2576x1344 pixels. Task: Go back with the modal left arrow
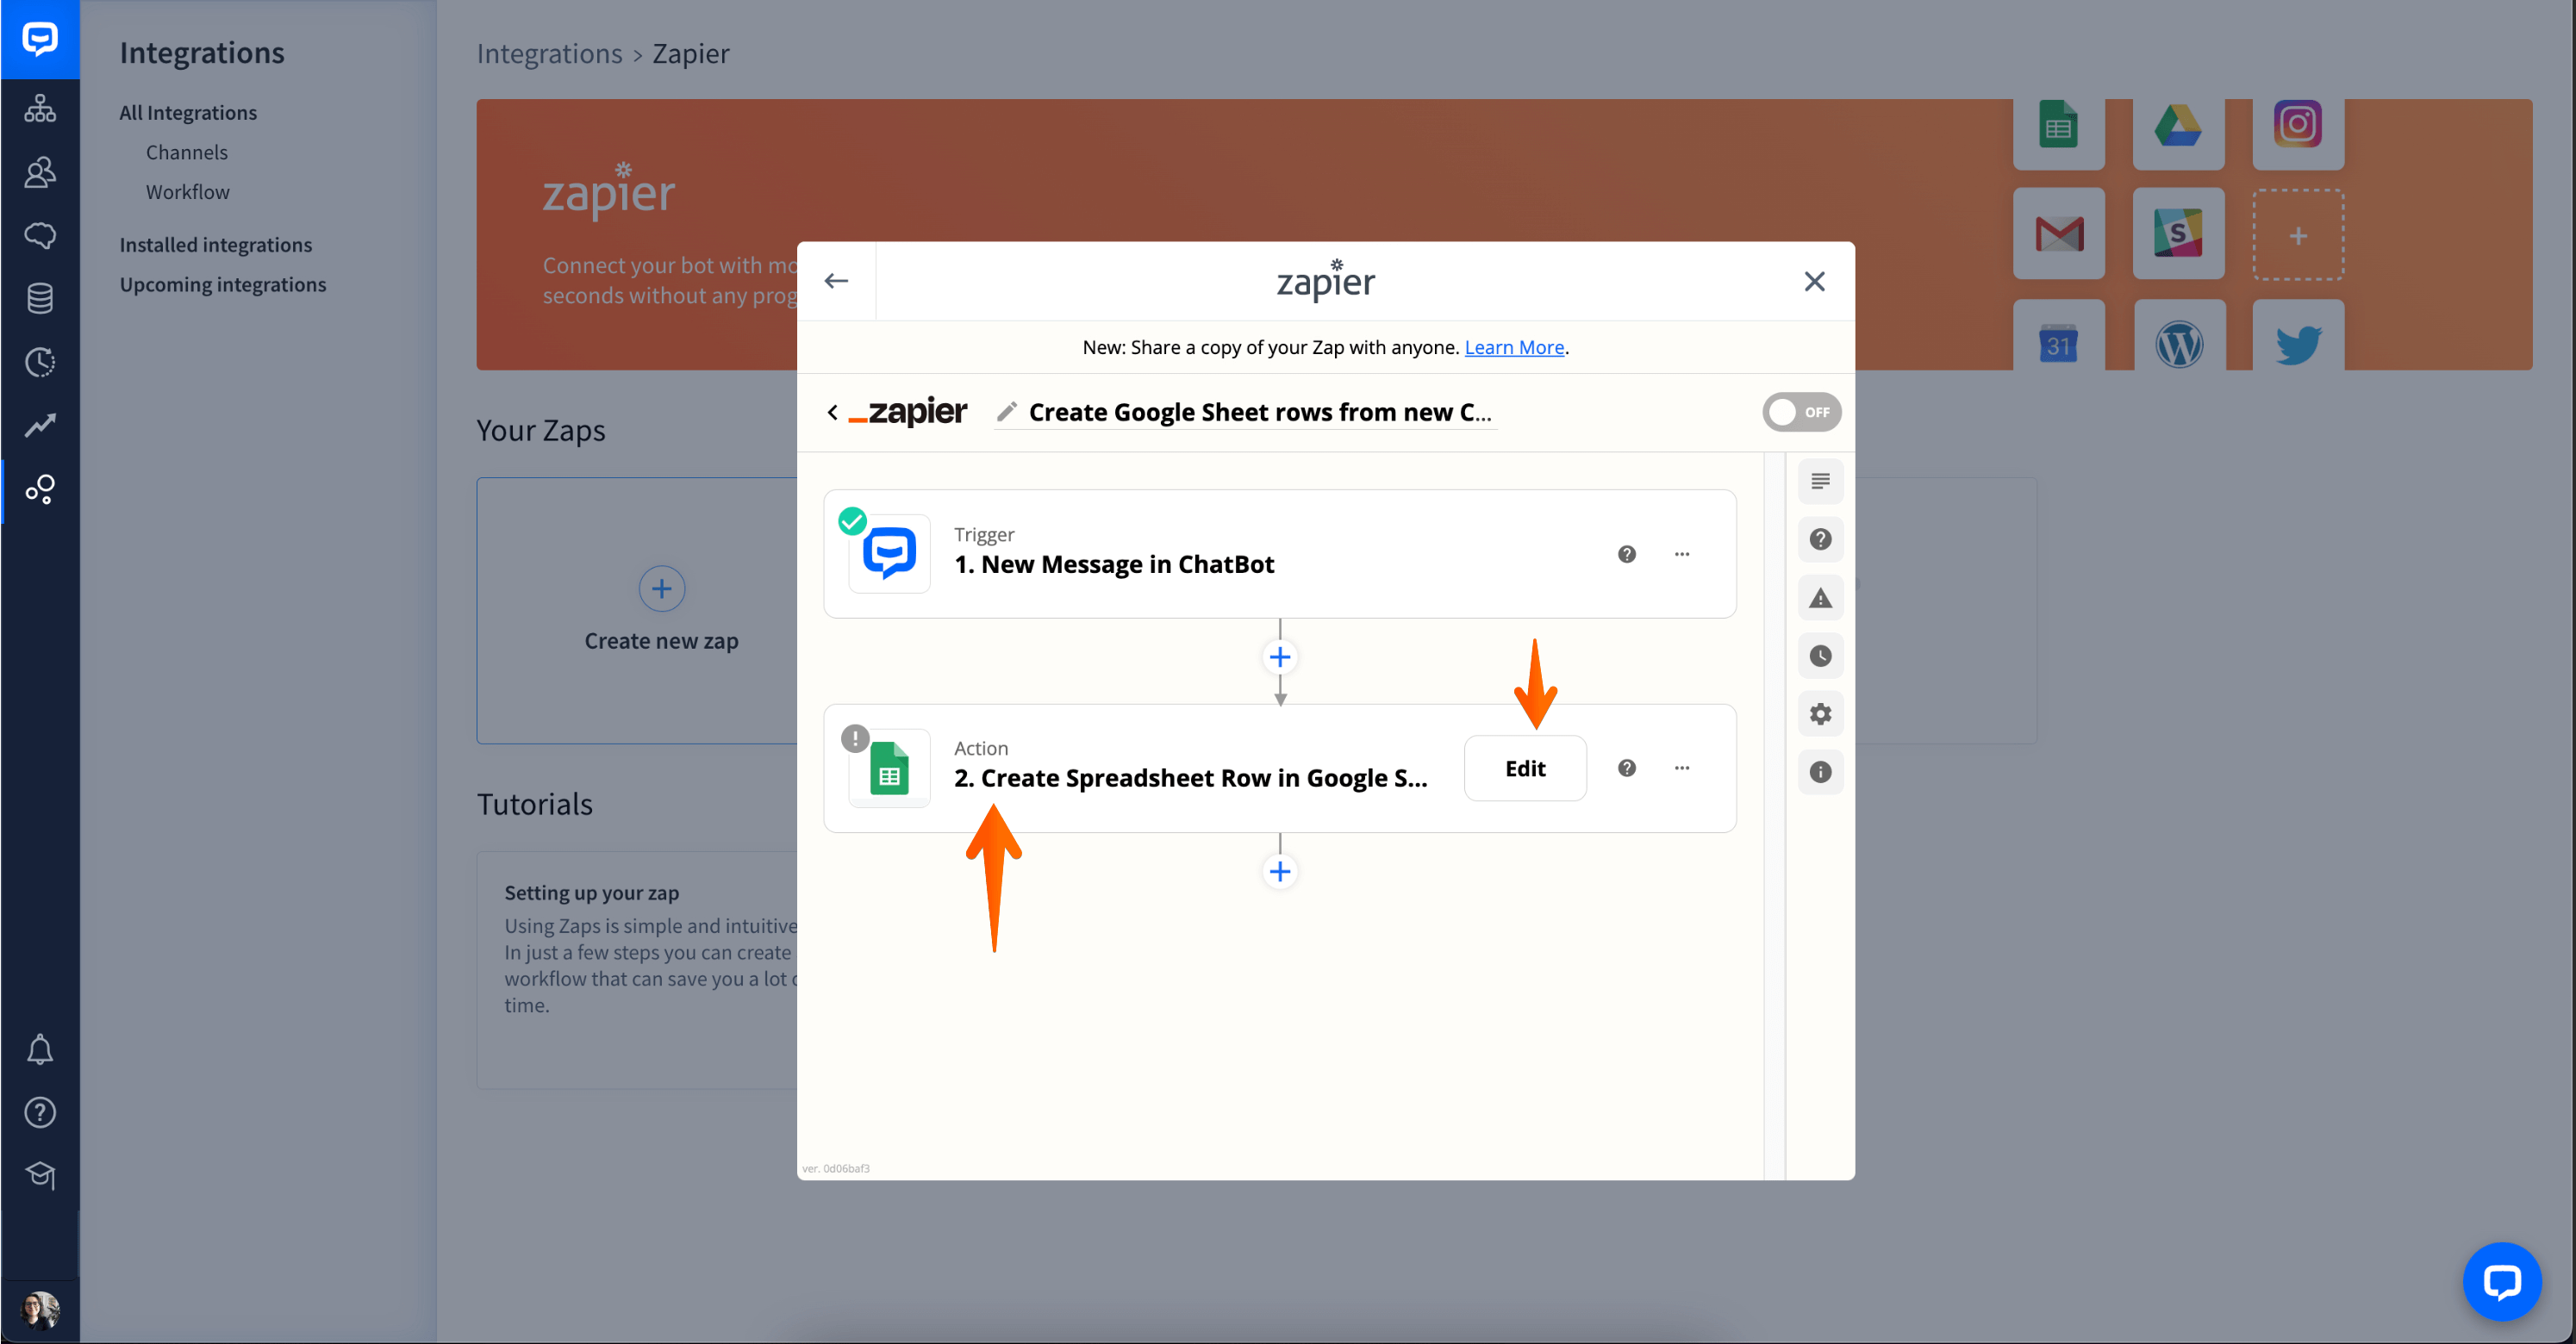836,281
